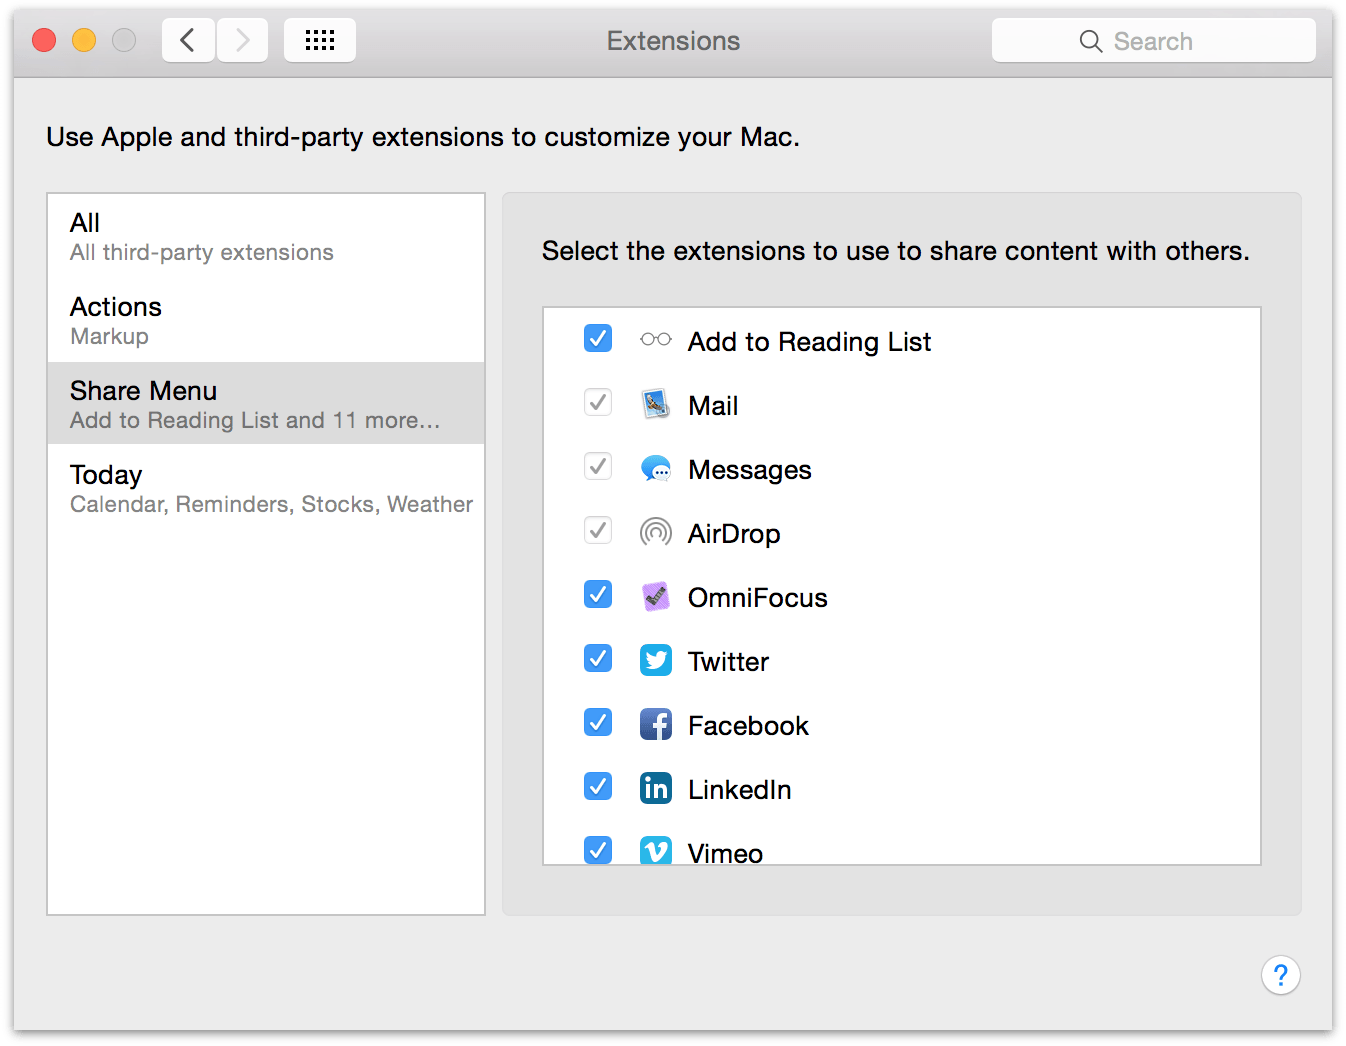This screenshot has height=1046, width=1346.
Task: Uncheck the Facebook checkbox
Action: click(598, 723)
